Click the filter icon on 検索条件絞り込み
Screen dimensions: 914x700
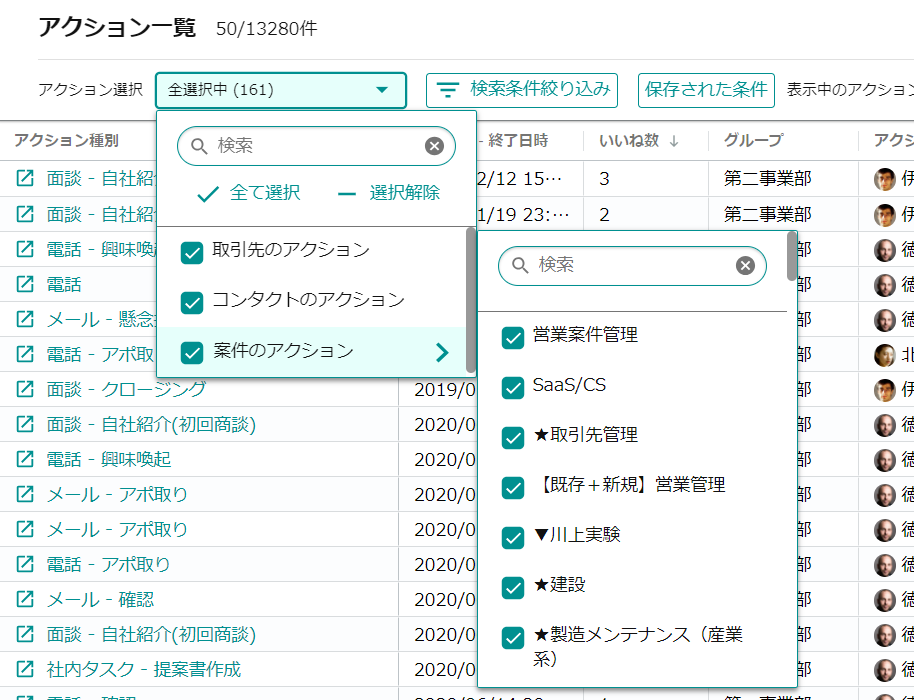click(x=448, y=90)
